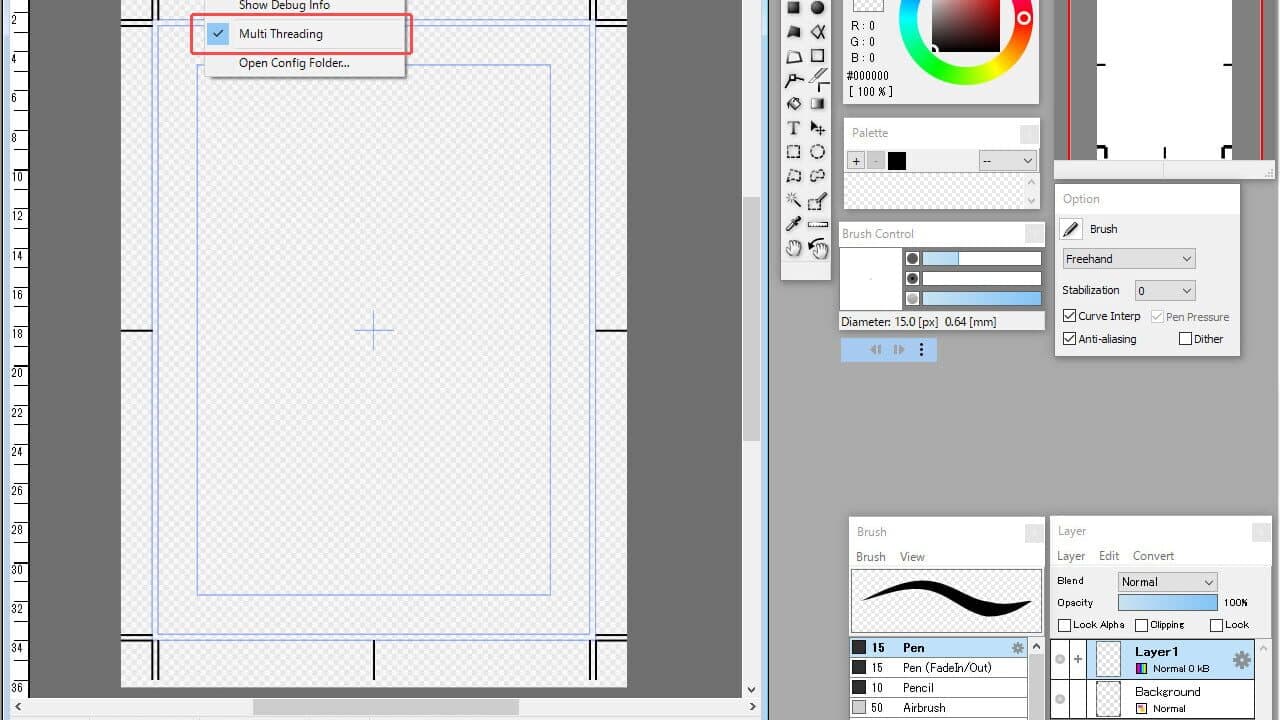Select the paint bucket tool

(793, 103)
